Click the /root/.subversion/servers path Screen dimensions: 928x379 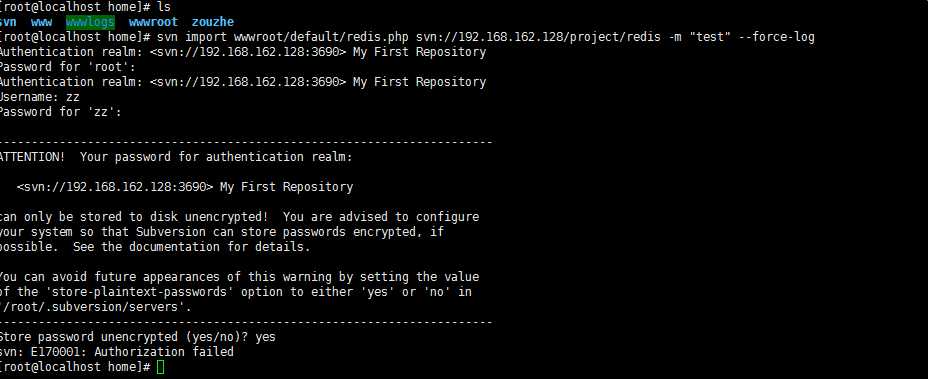[96, 307]
